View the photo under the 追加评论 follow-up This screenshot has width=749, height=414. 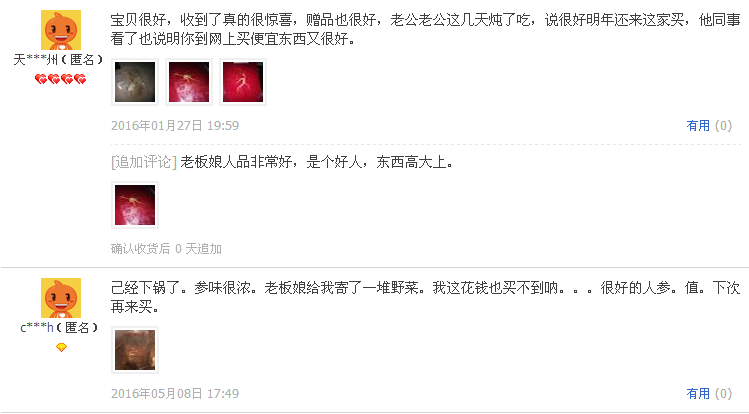(135, 205)
